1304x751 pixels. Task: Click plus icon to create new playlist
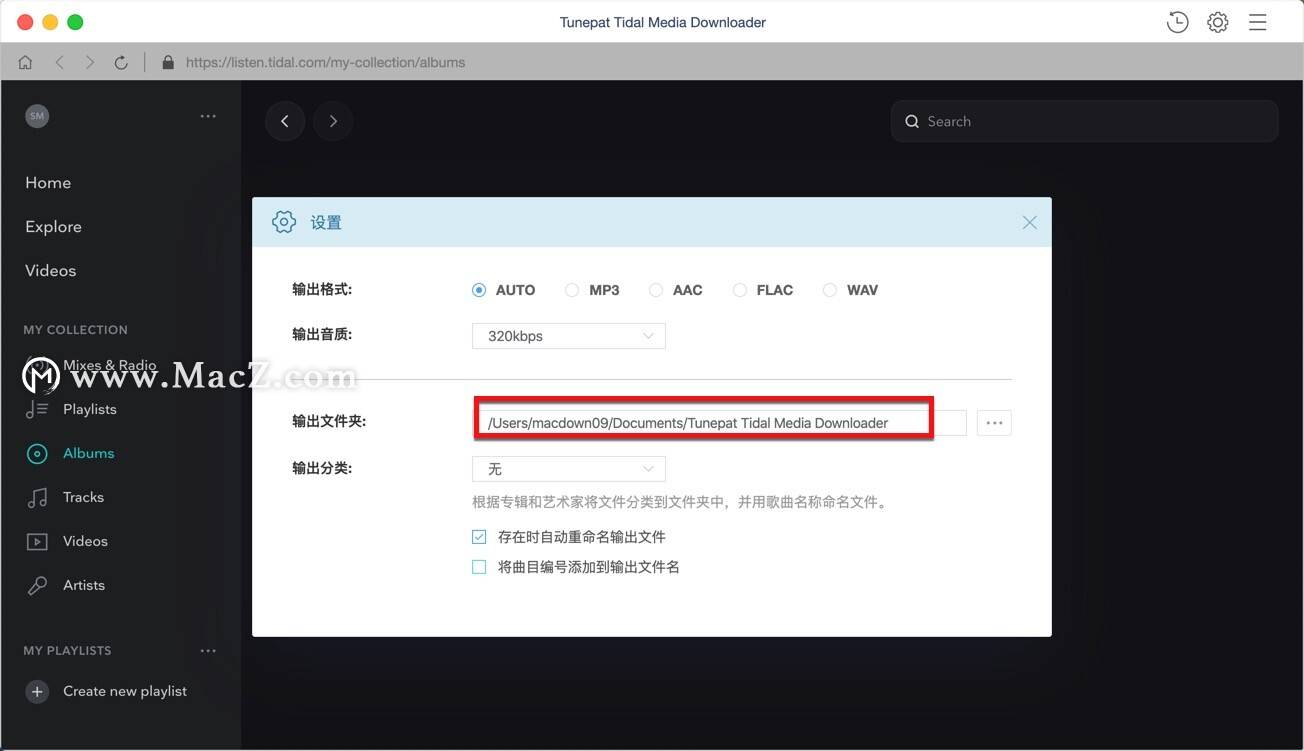pyautogui.click(x=37, y=691)
